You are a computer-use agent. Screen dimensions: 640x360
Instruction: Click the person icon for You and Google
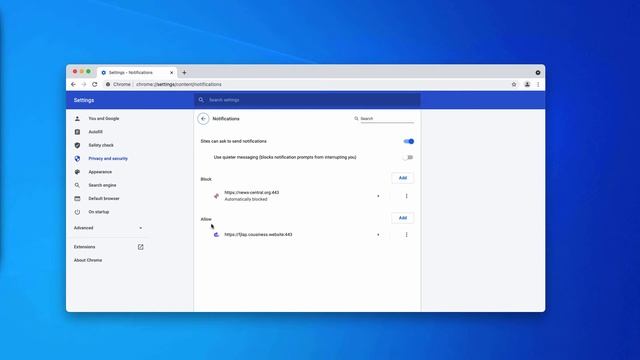pos(77,118)
